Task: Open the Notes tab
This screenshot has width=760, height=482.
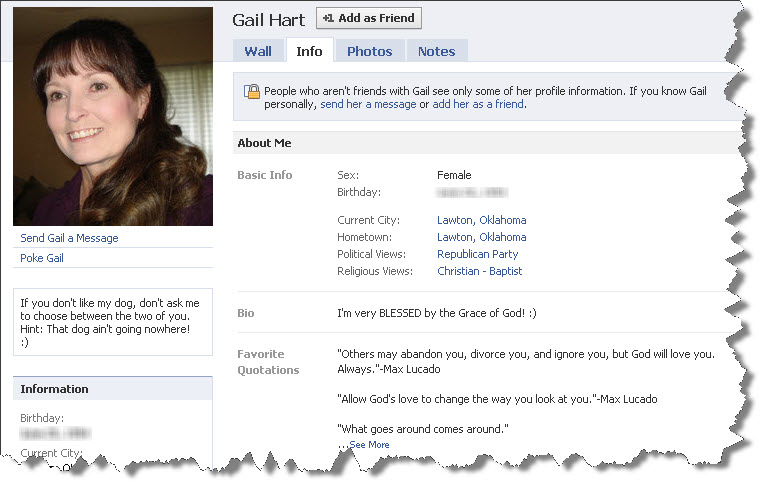Action: 436,51
